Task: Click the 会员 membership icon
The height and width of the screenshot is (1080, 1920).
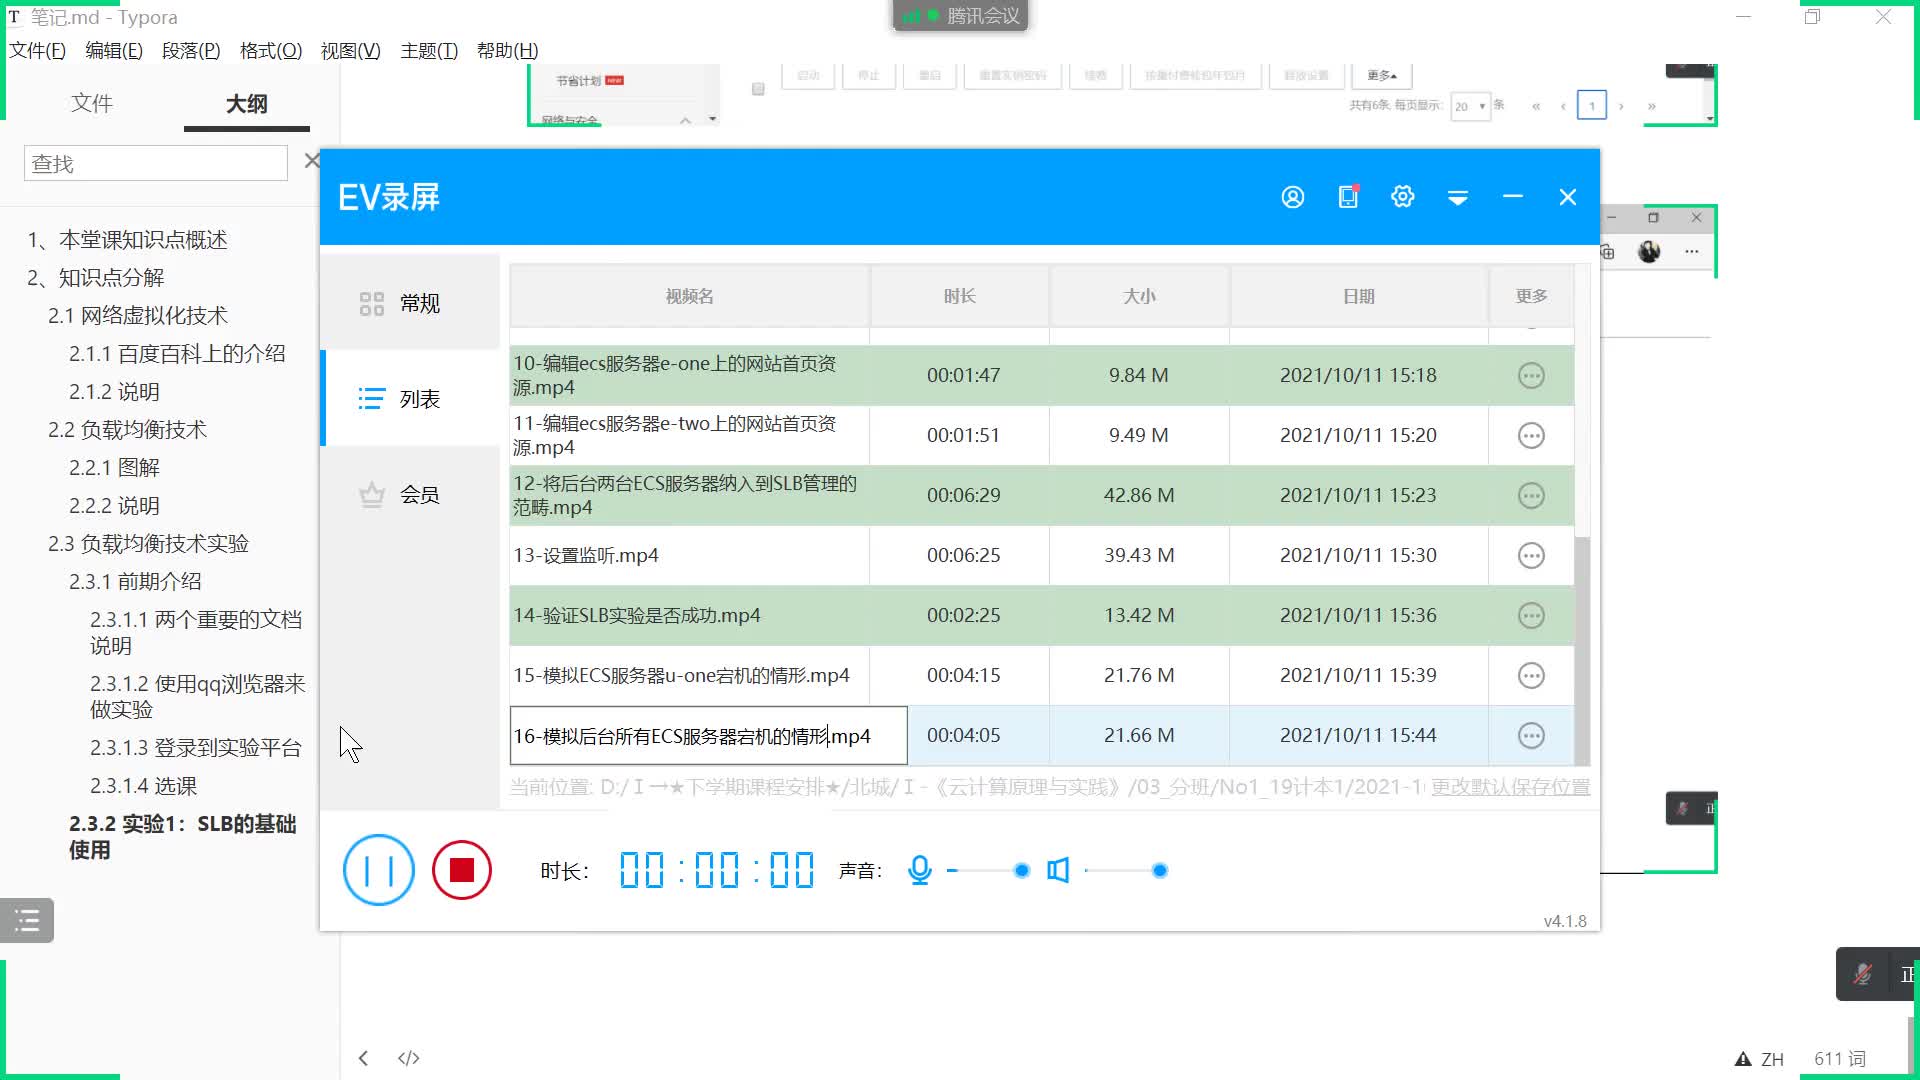Action: [x=373, y=493]
